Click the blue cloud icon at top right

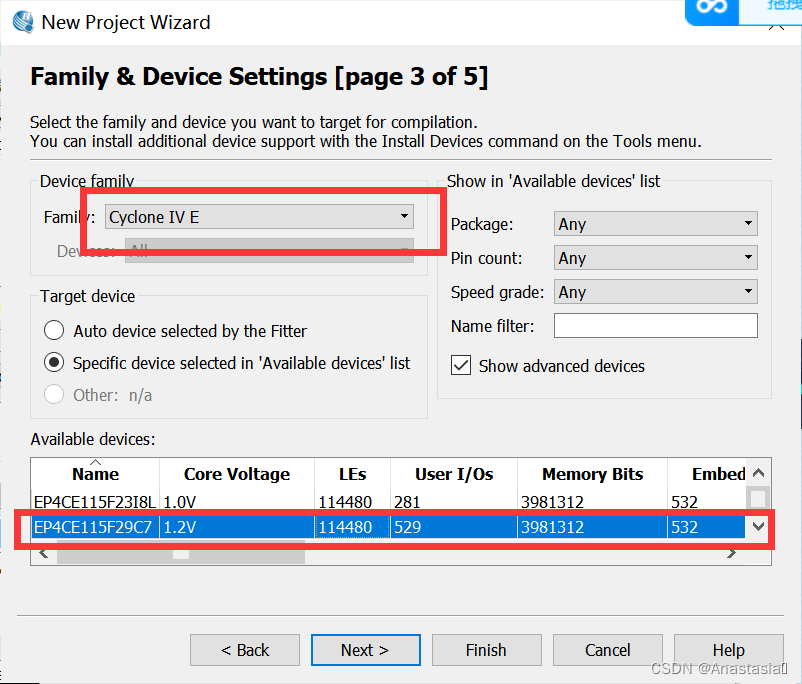coord(714,8)
